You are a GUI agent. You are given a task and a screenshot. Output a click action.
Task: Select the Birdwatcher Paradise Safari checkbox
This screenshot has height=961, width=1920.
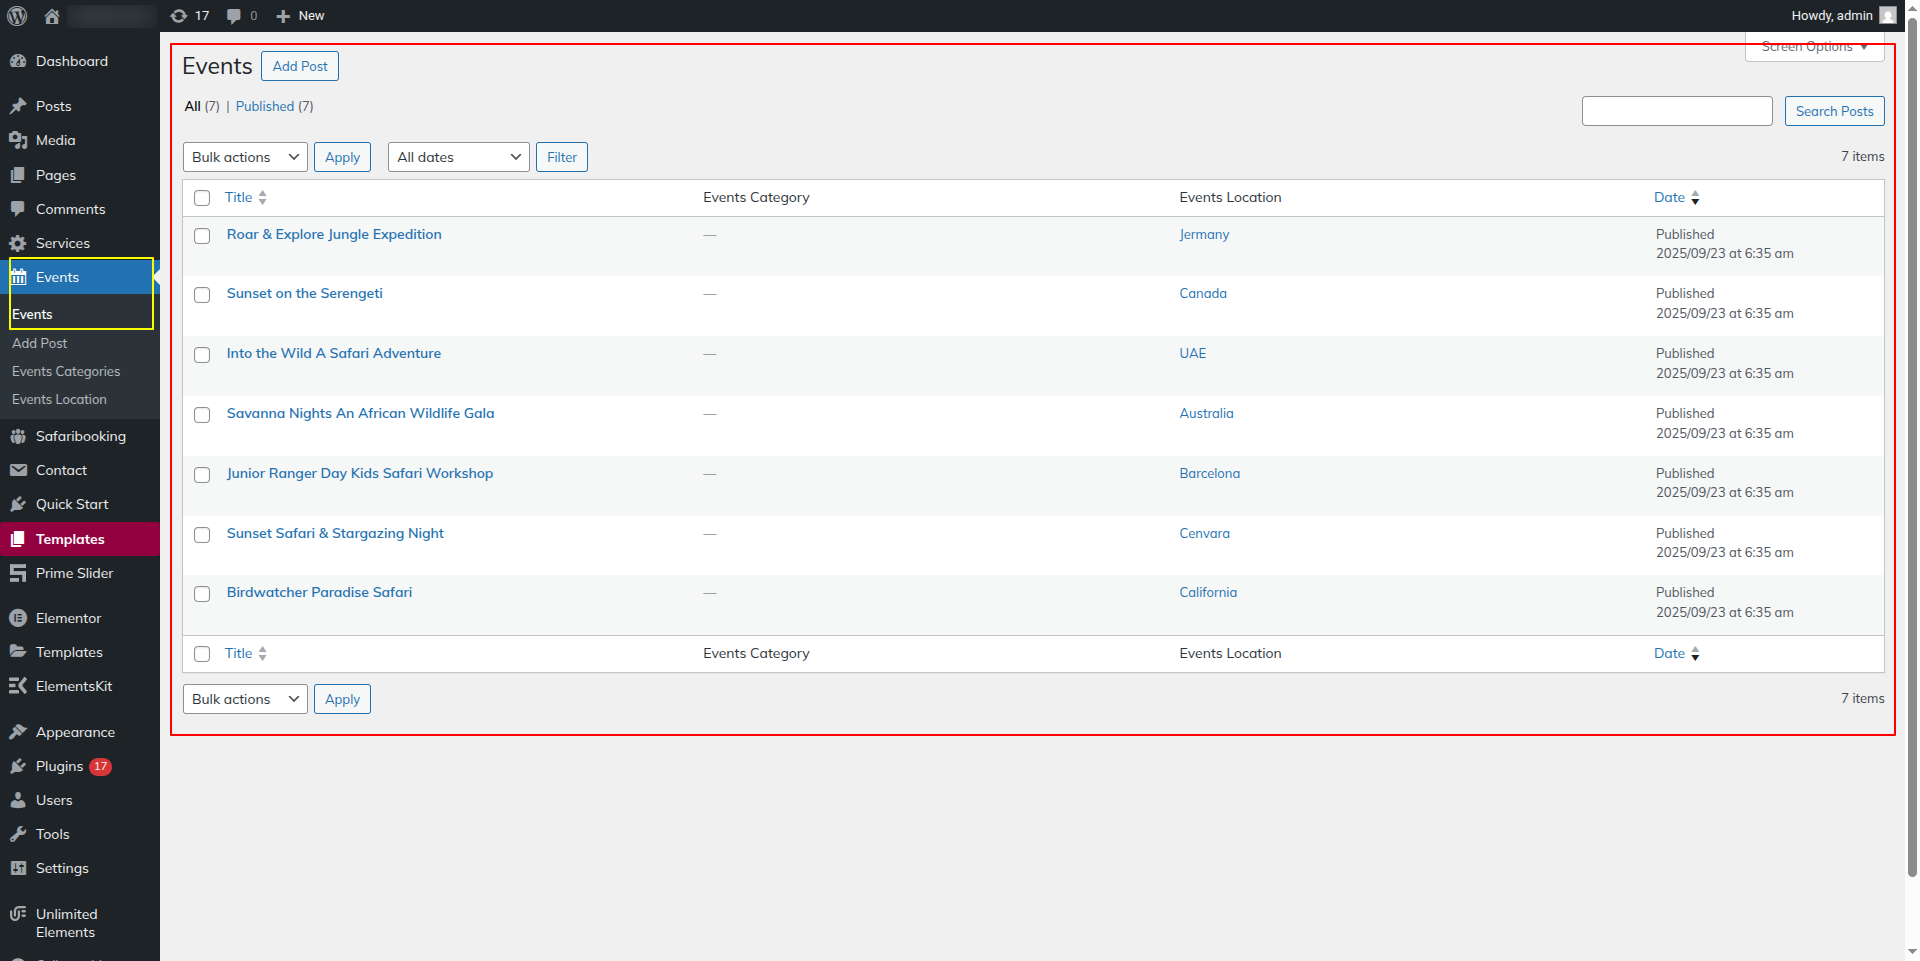(x=202, y=594)
